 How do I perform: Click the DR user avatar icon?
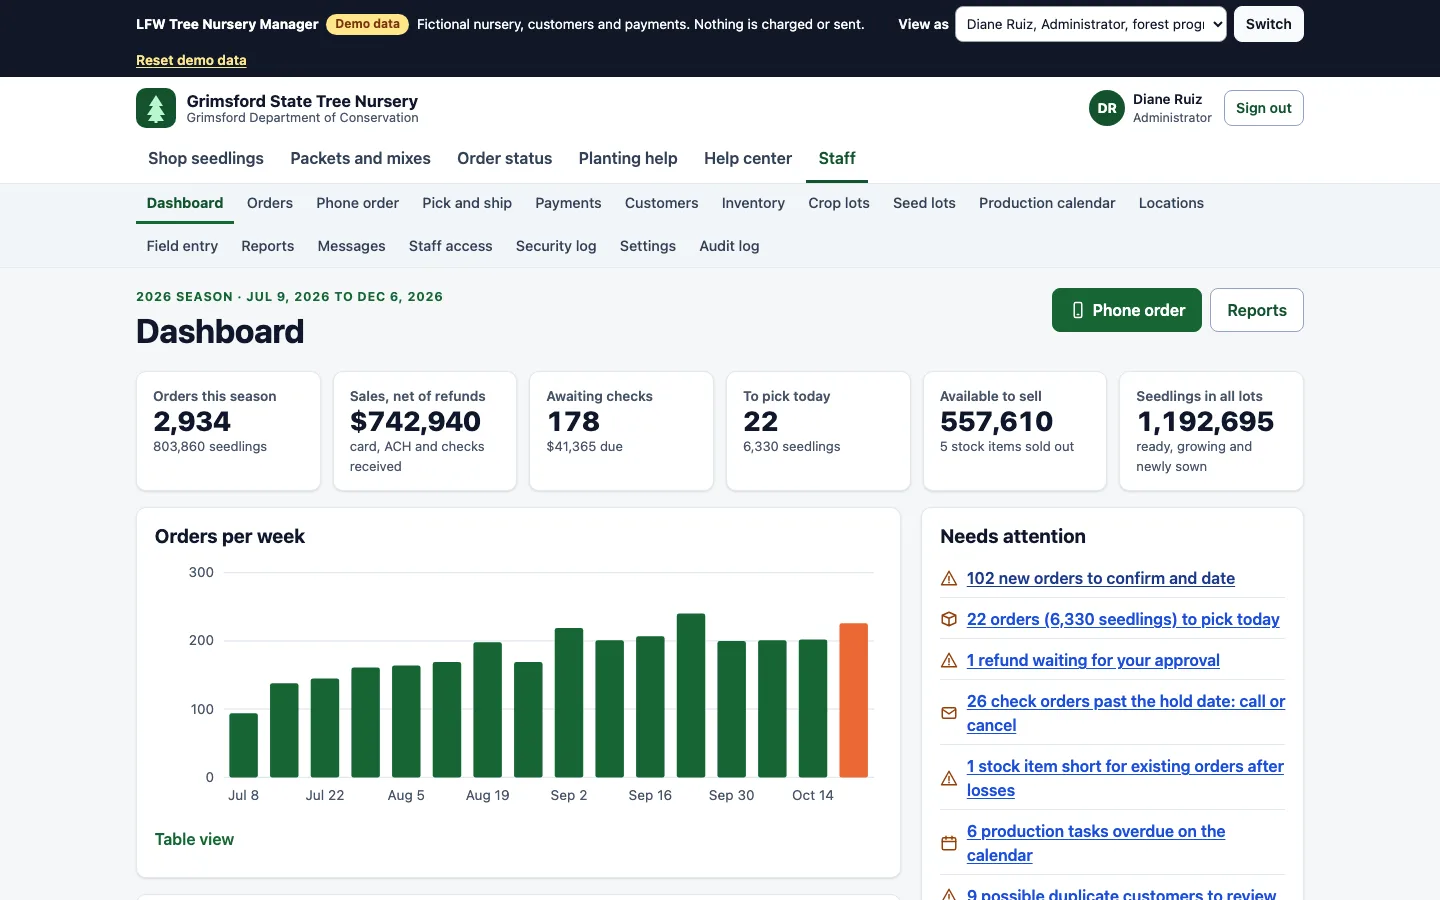click(x=1107, y=108)
